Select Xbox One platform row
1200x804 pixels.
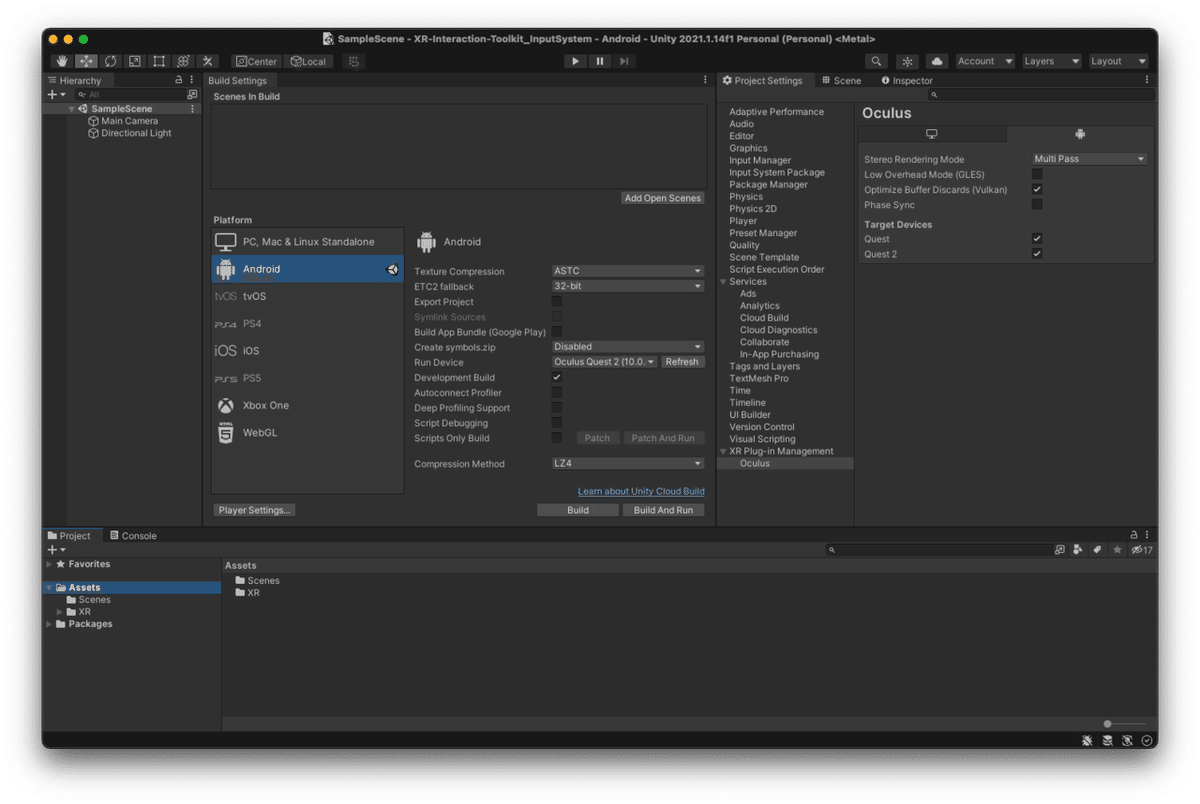307,405
